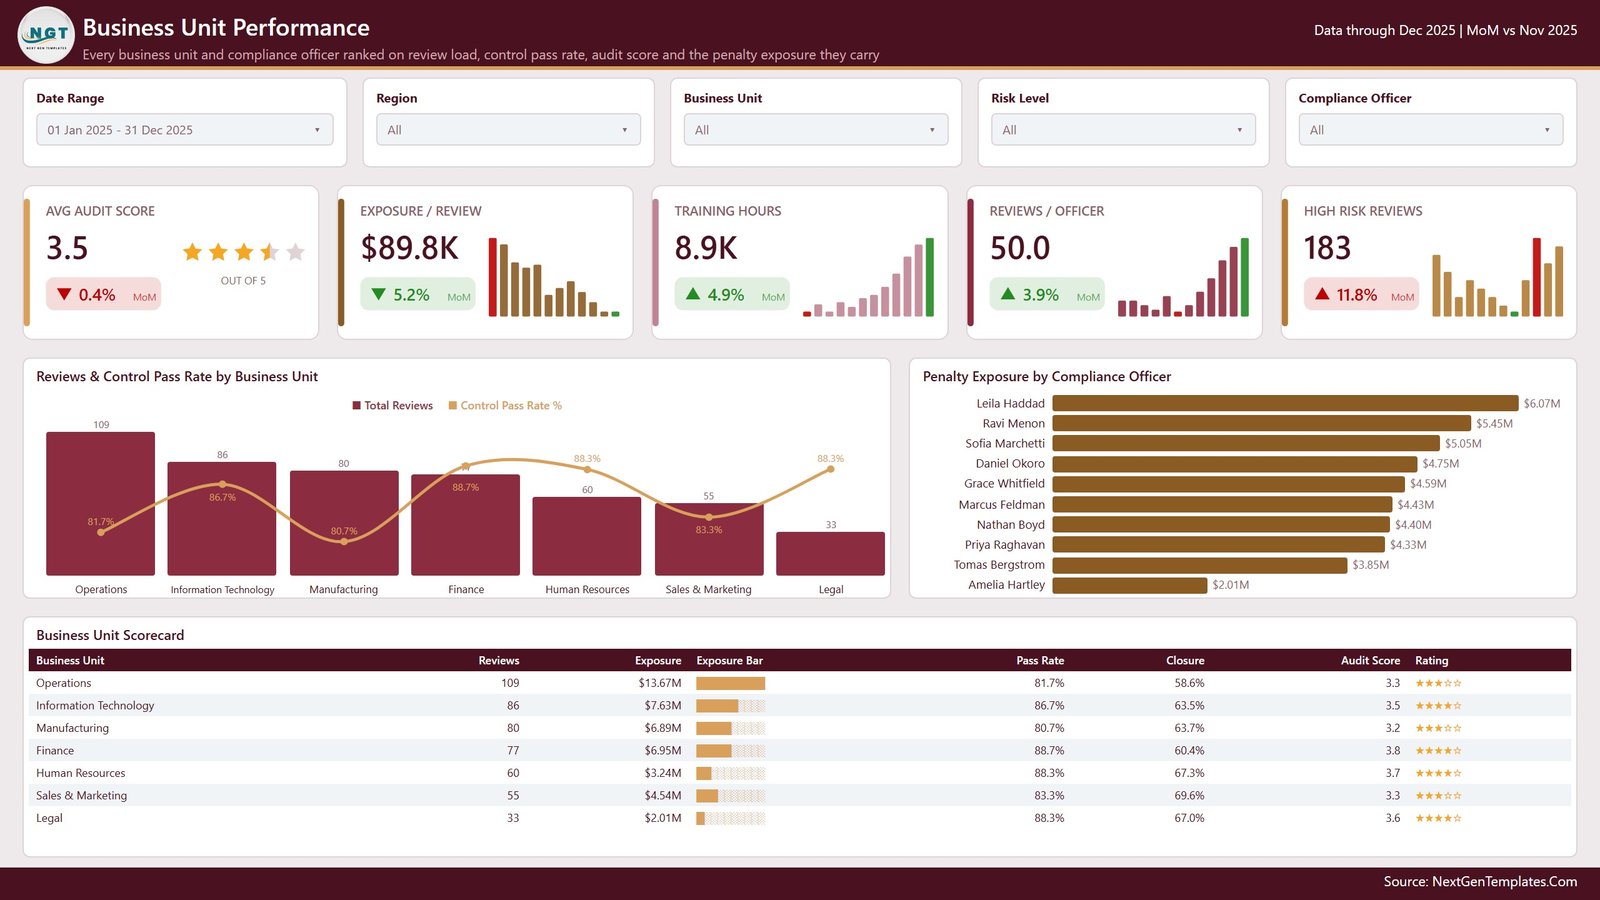Click the Information Technology bar in chart
The height and width of the screenshot is (900, 1600).
pos(222,518)
